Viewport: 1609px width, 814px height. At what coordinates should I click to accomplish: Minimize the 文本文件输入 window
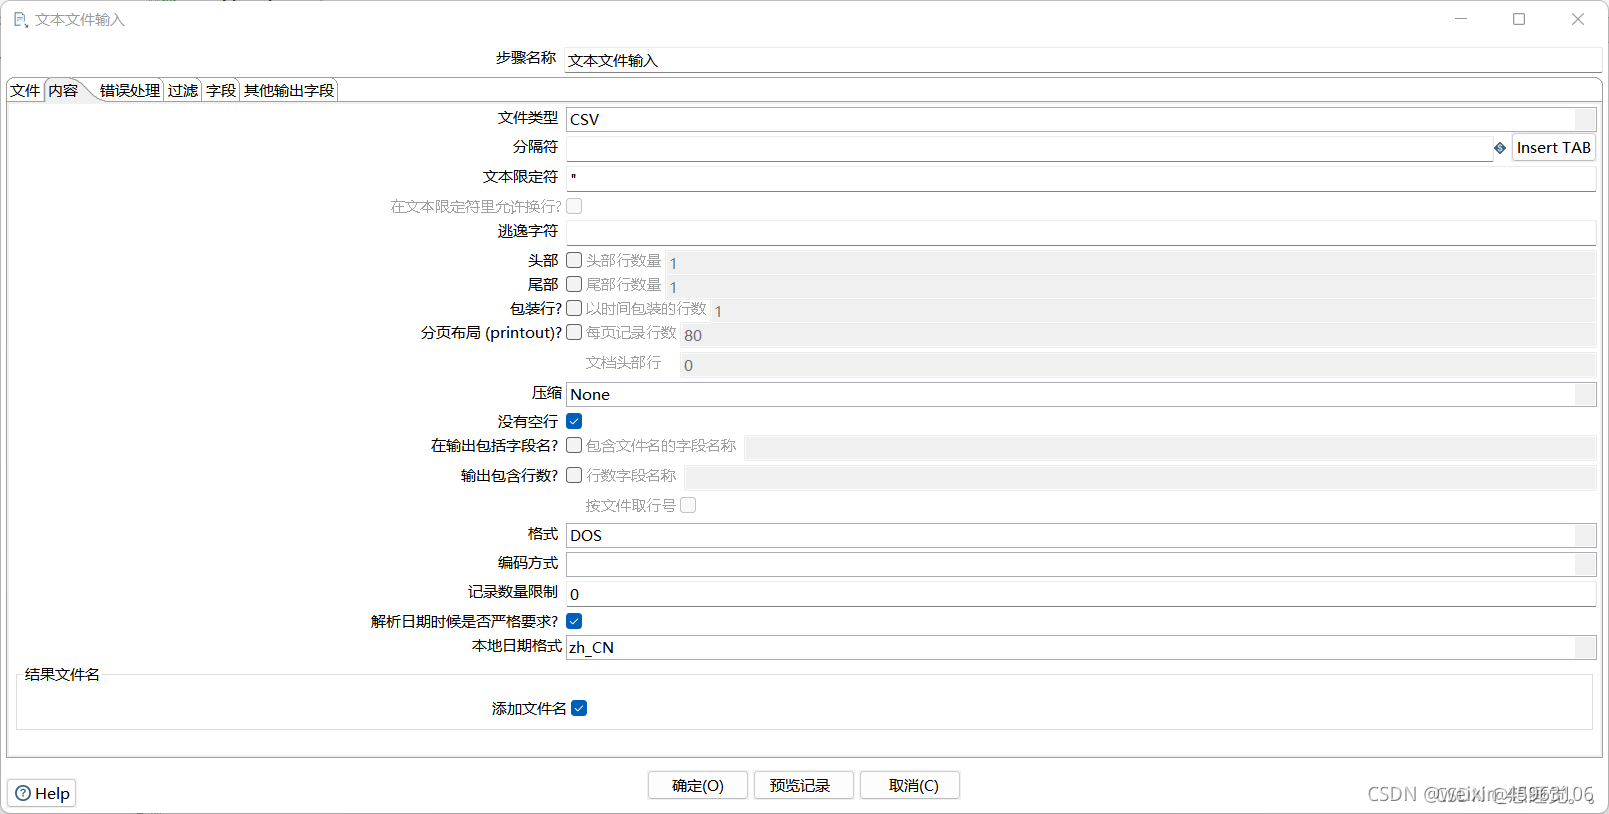coord(1461,19)
